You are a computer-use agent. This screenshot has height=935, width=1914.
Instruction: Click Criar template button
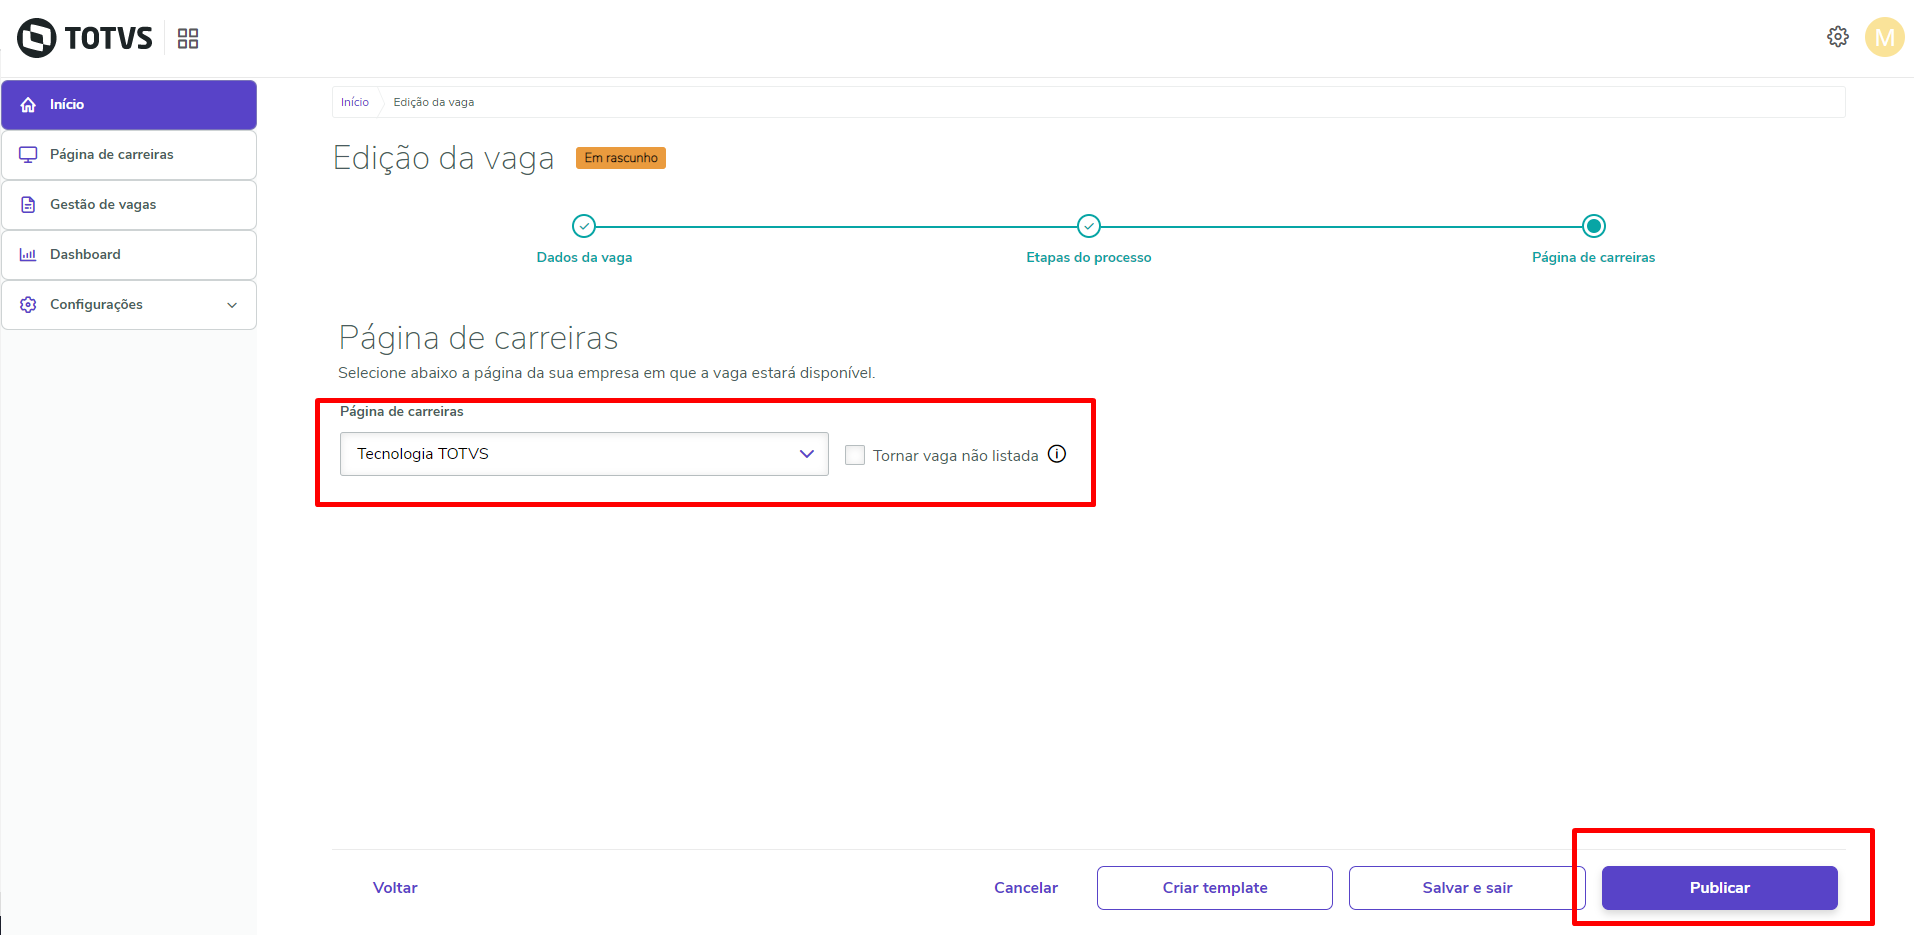coord(1215,888)
